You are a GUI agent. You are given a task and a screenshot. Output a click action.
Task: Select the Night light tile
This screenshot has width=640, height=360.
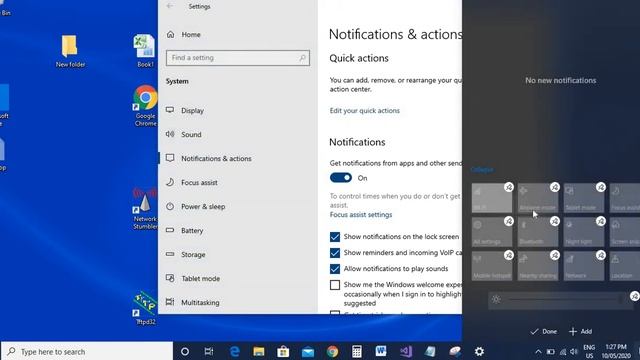(584, 232)
